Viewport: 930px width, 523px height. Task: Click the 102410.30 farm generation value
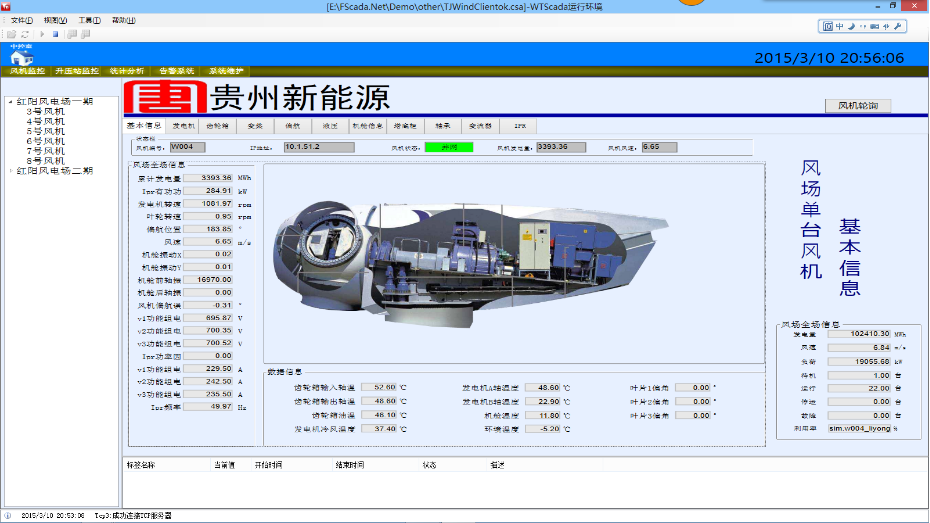click(859, 334)
